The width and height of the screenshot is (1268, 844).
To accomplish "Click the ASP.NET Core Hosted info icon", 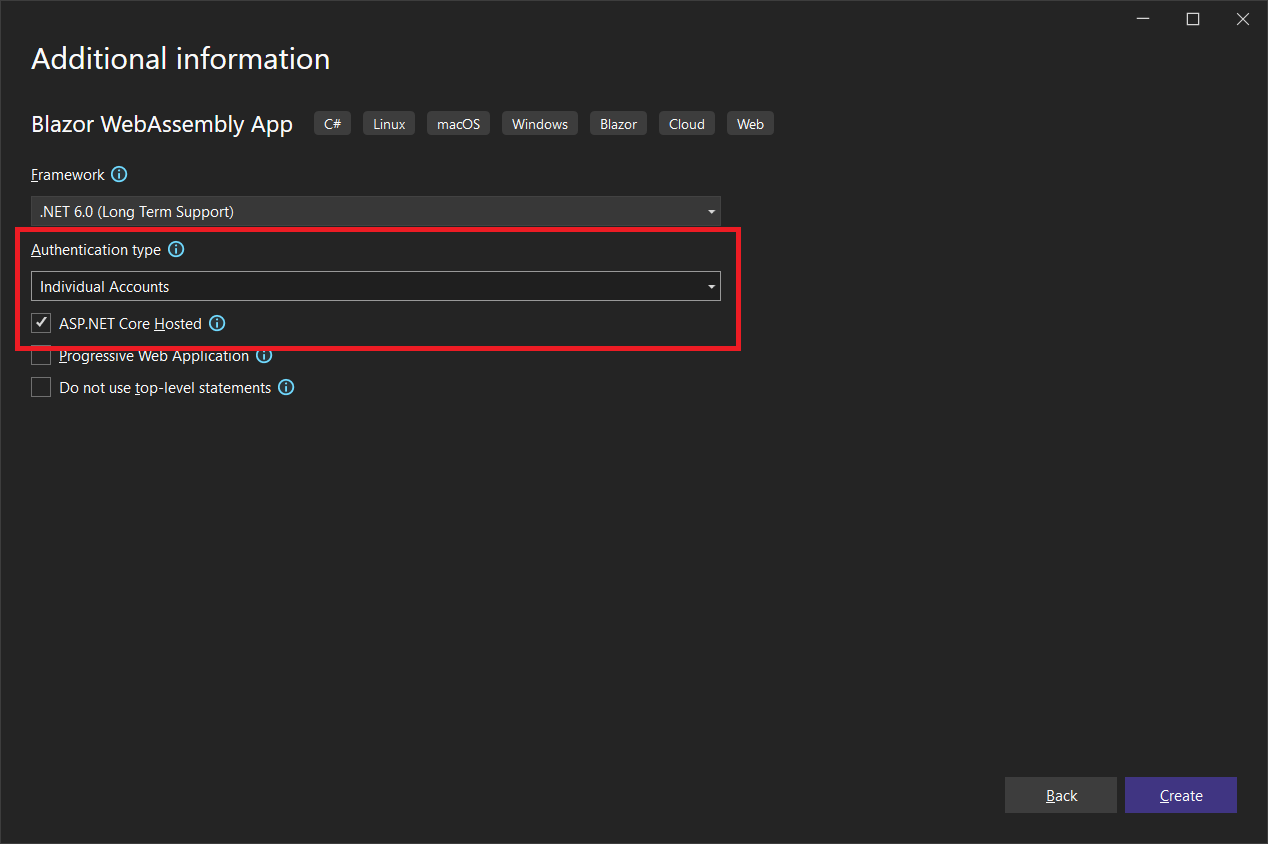I will coord(217,323).
